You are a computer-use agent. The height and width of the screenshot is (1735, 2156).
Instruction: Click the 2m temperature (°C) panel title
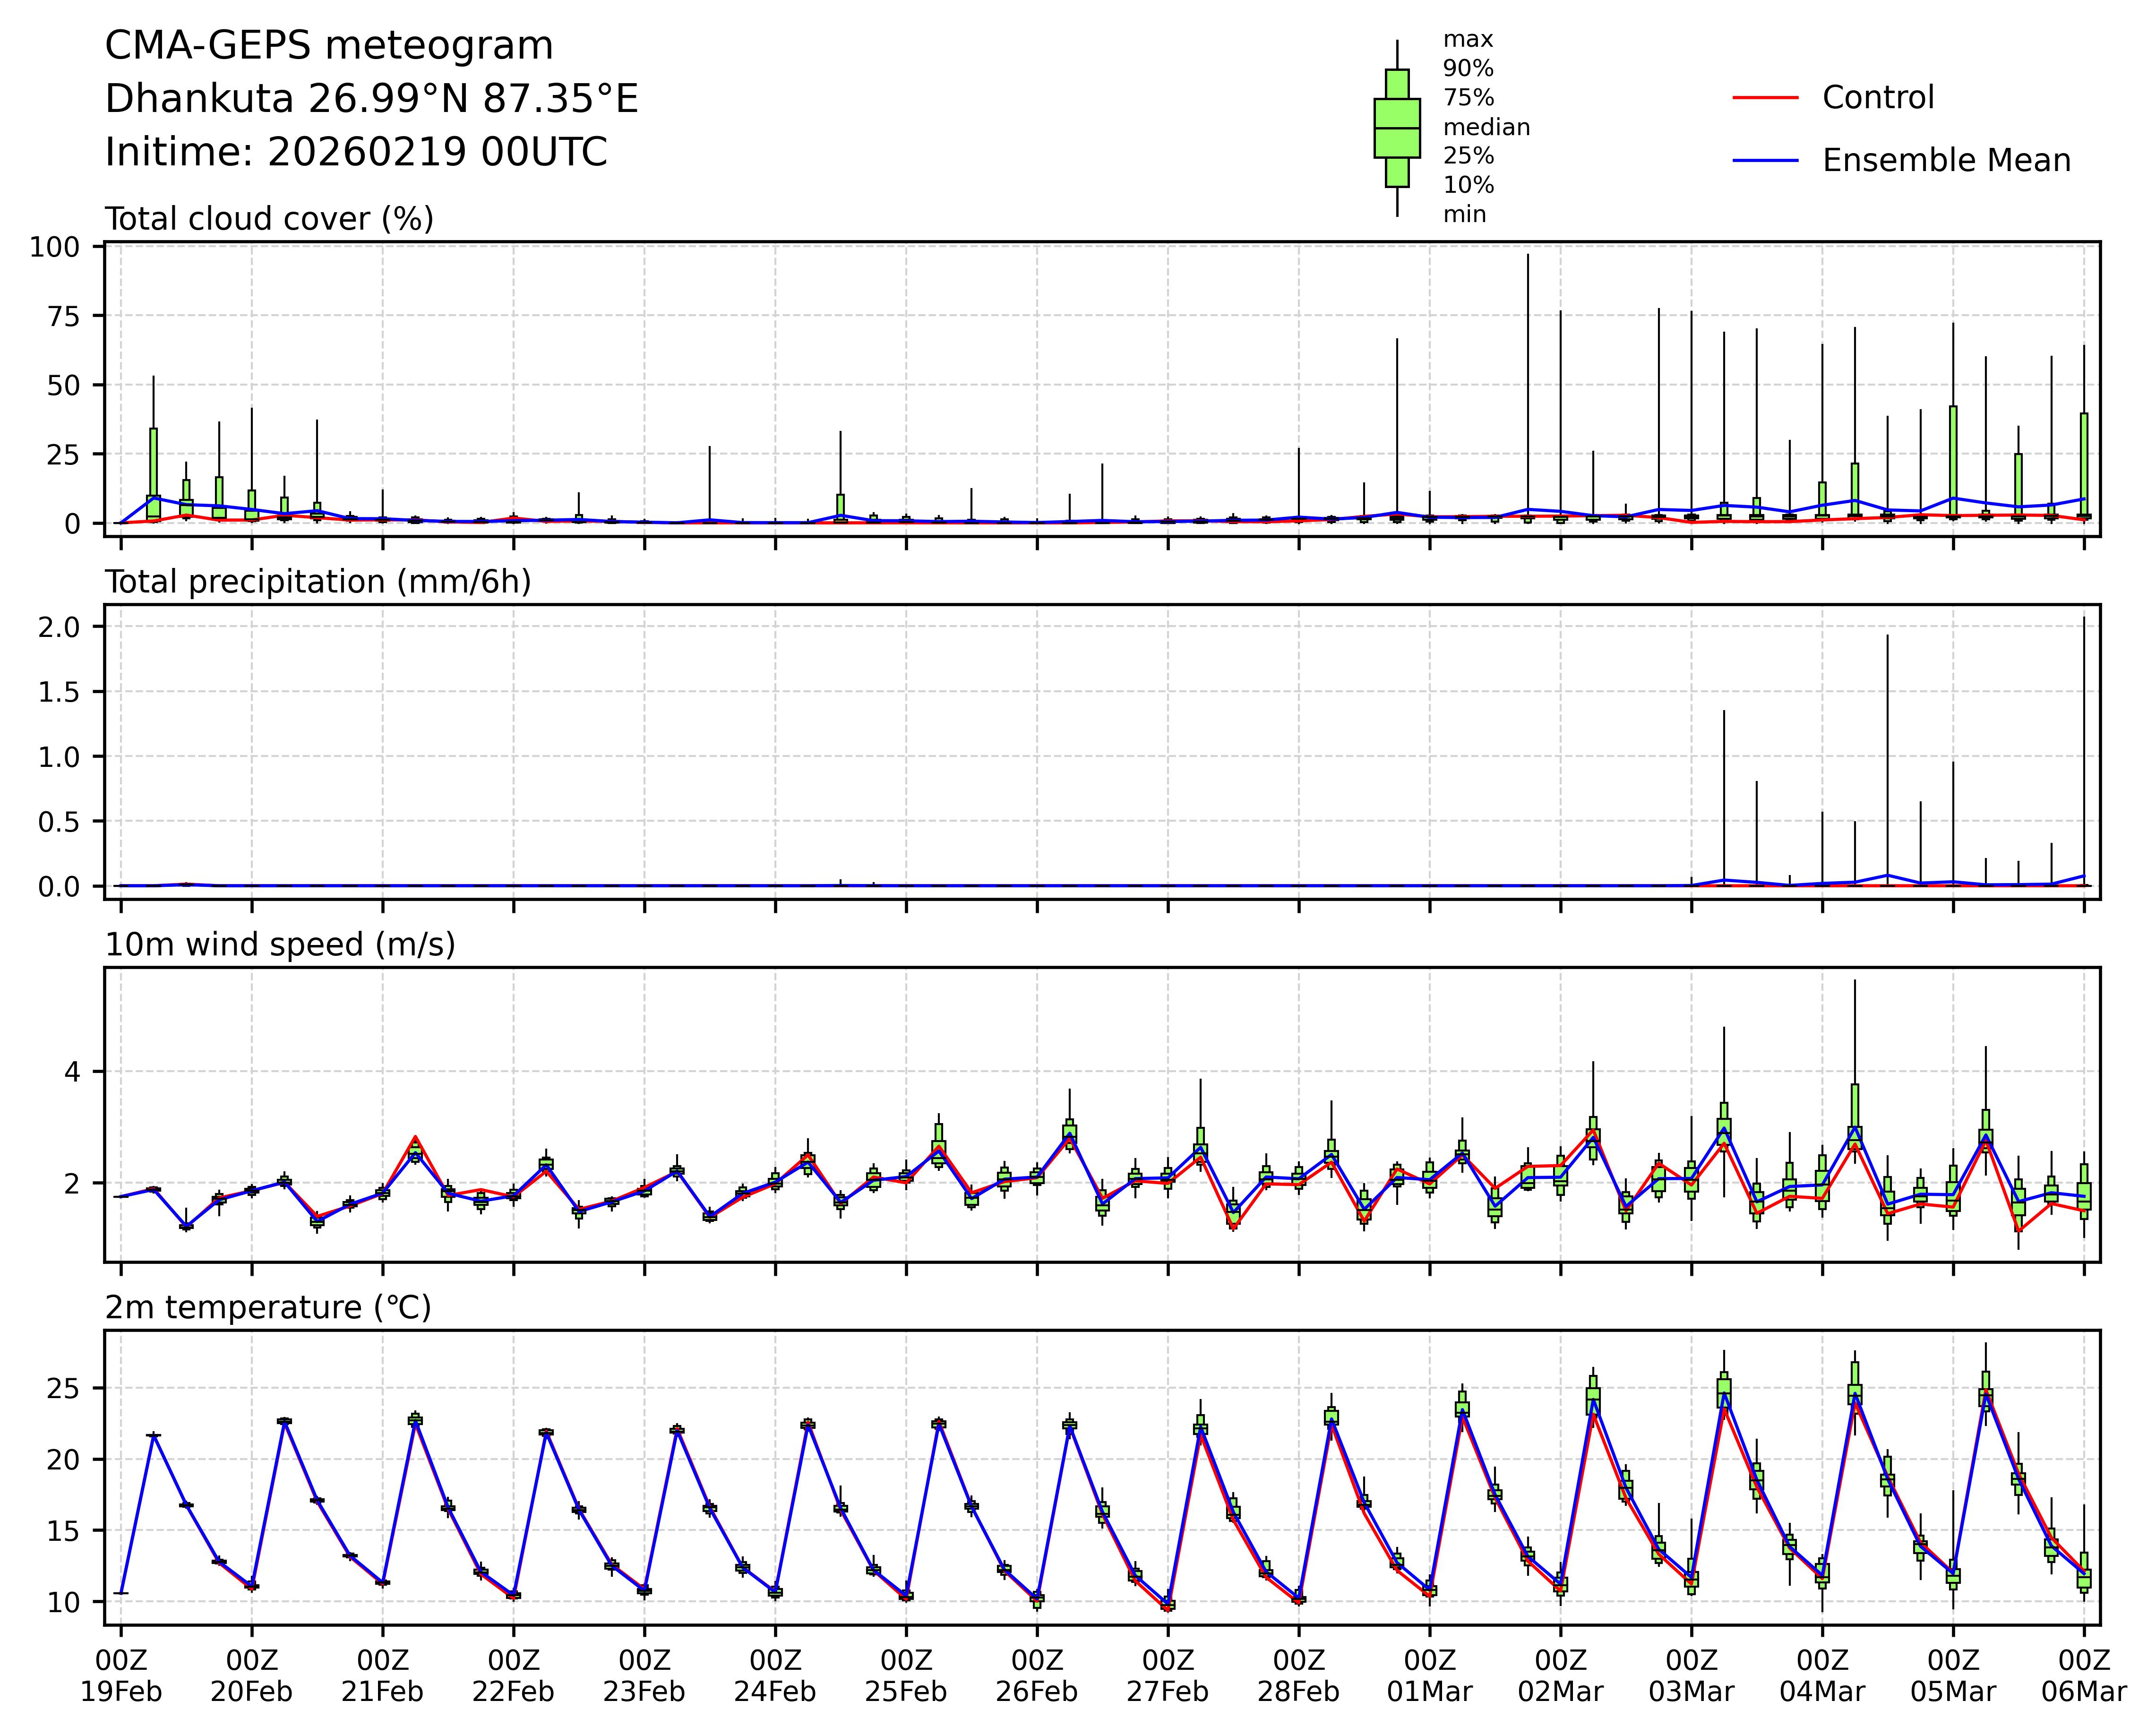pyautogui.click(x=268, y=1308)
